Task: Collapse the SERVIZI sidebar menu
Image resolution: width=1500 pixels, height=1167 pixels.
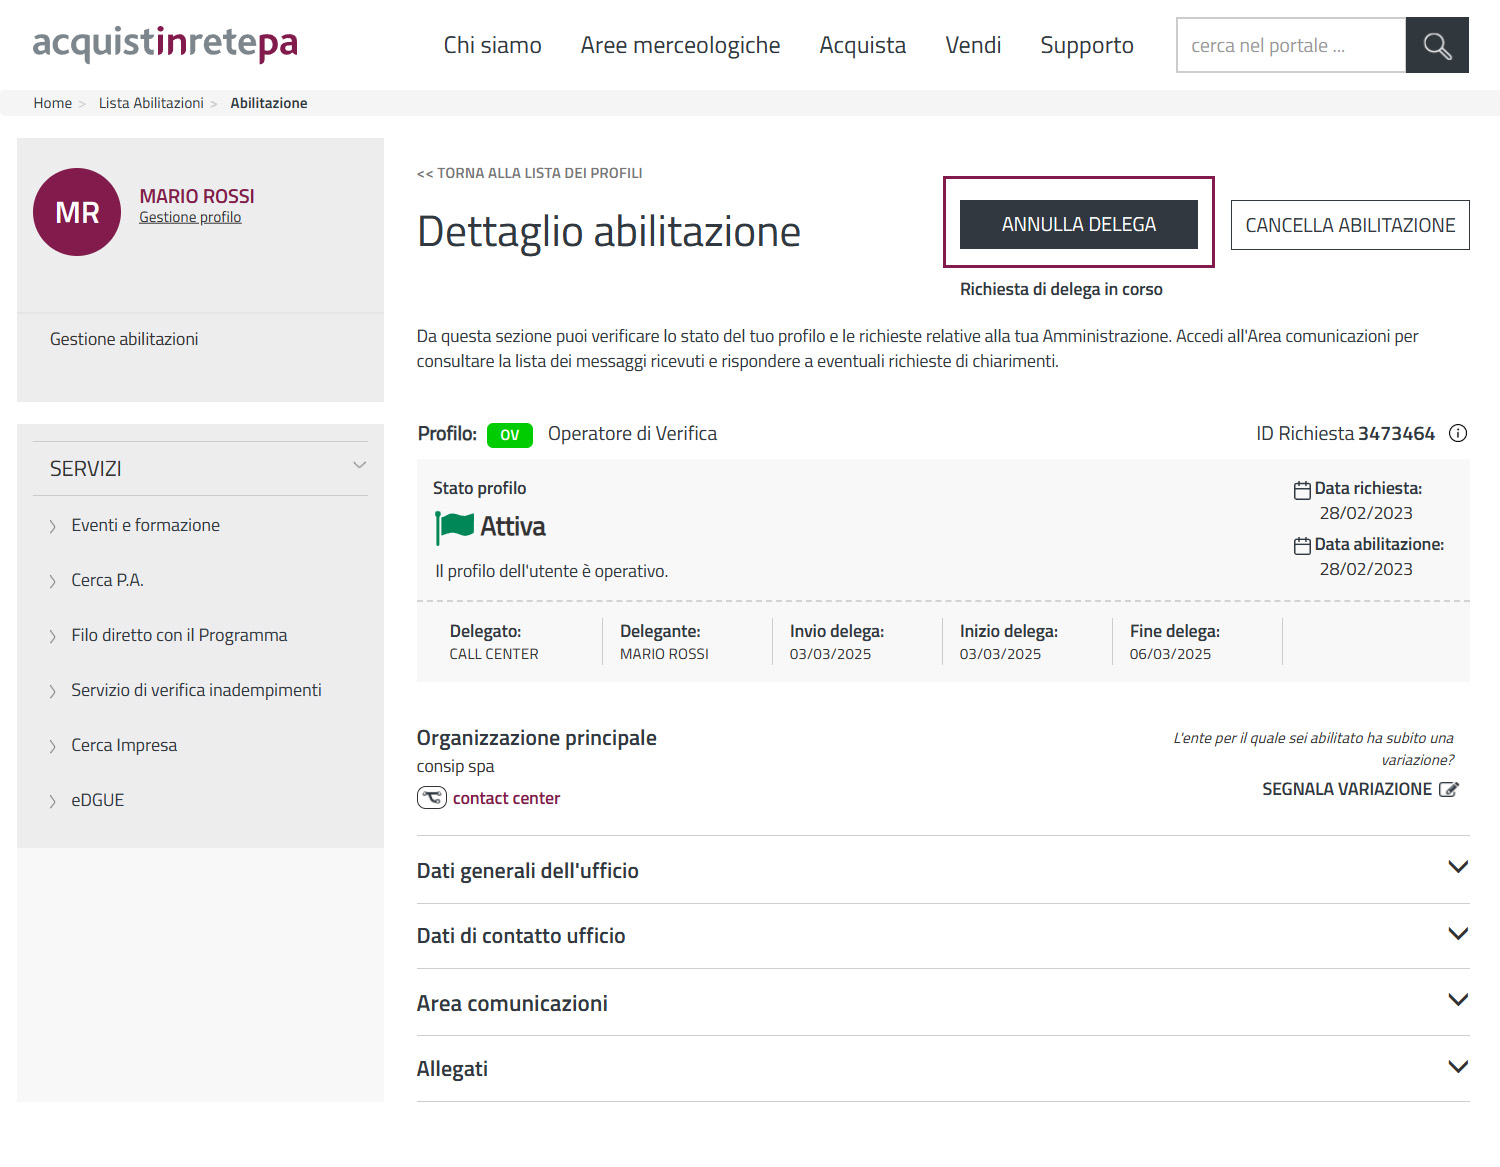Action: 359,466
